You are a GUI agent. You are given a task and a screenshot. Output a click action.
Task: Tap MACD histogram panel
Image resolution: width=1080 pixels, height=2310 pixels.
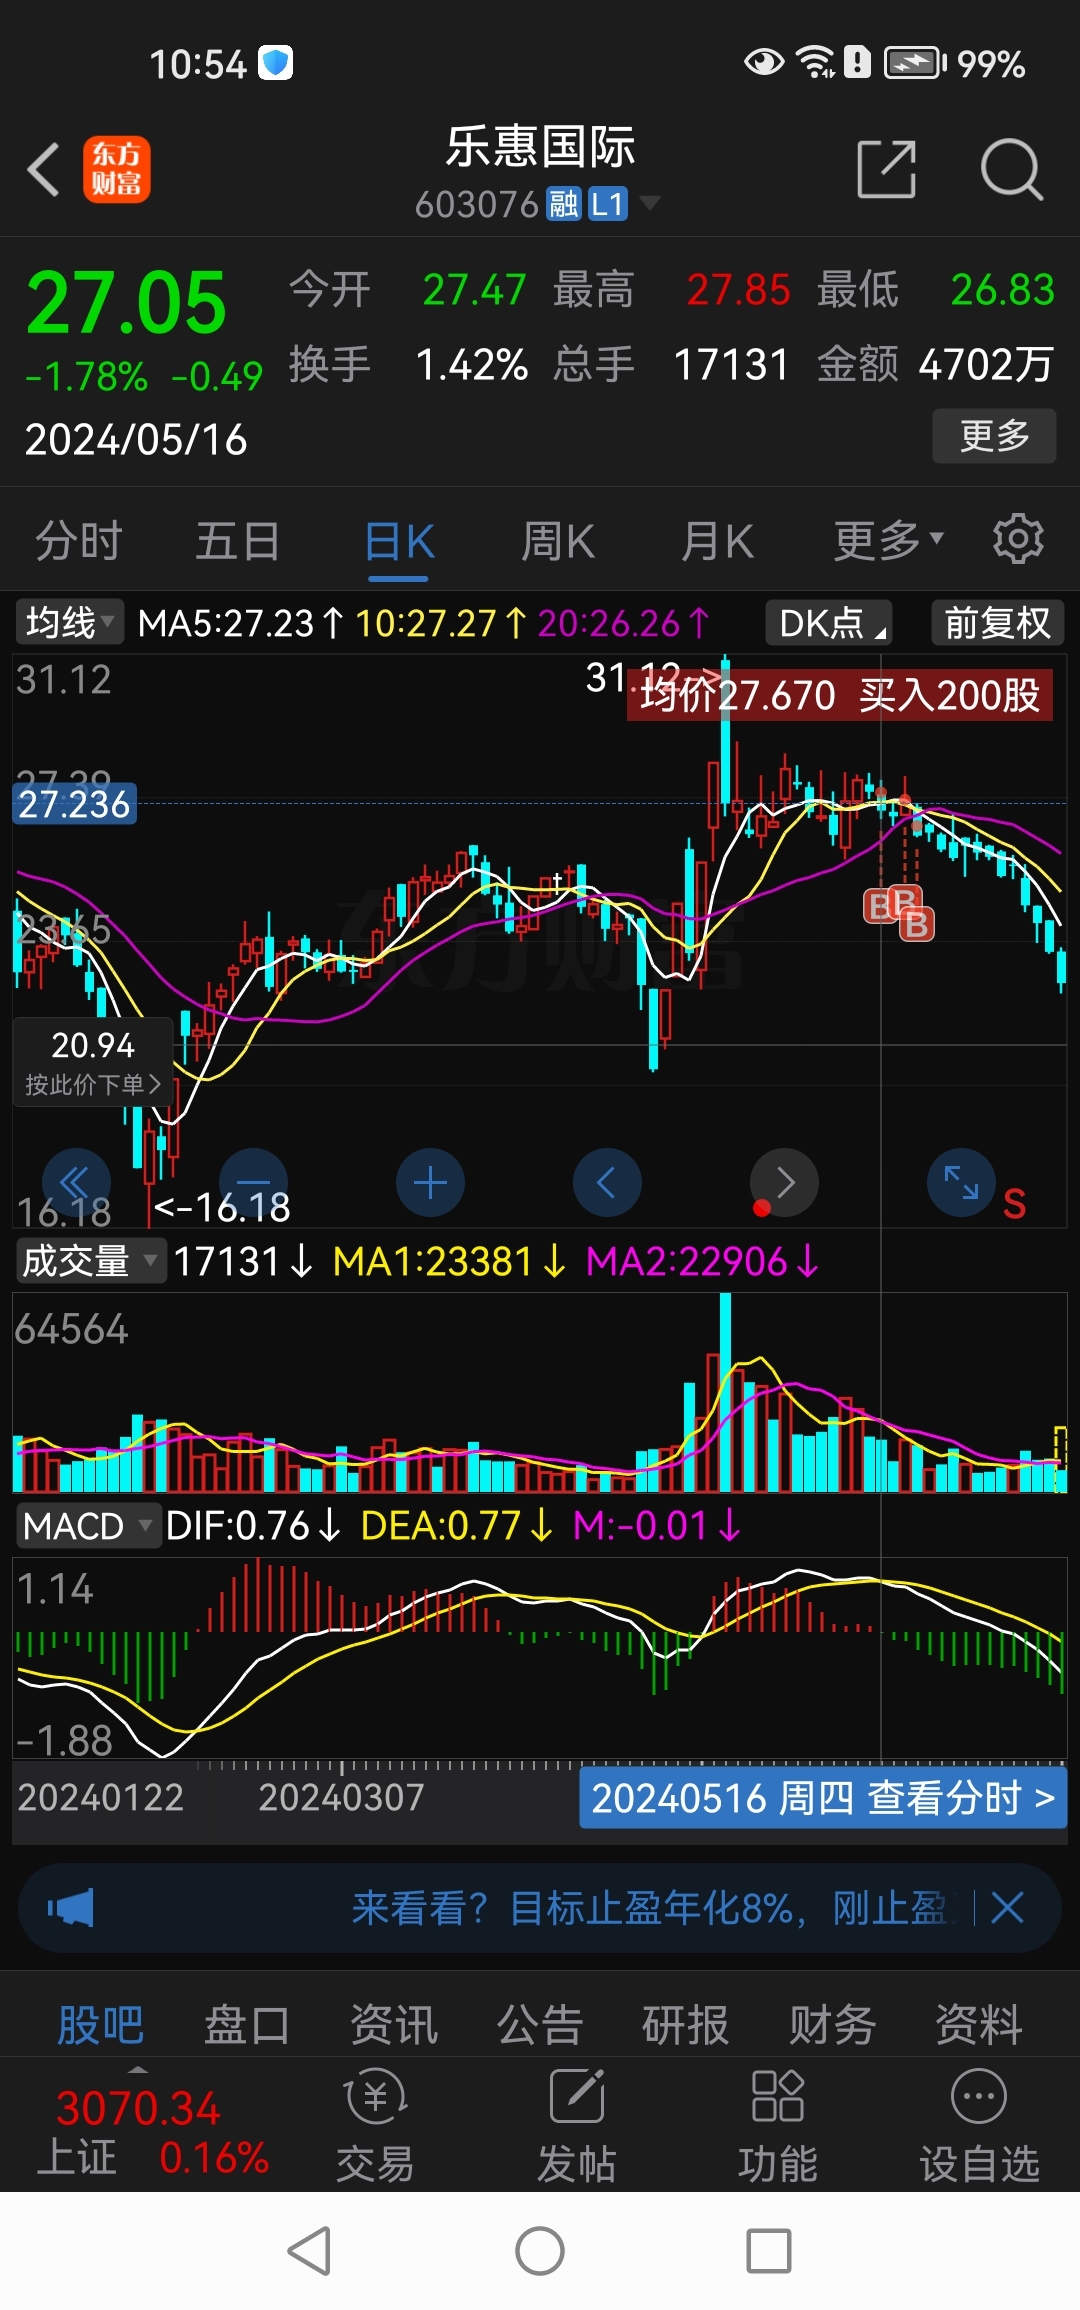click(540, 1657)
